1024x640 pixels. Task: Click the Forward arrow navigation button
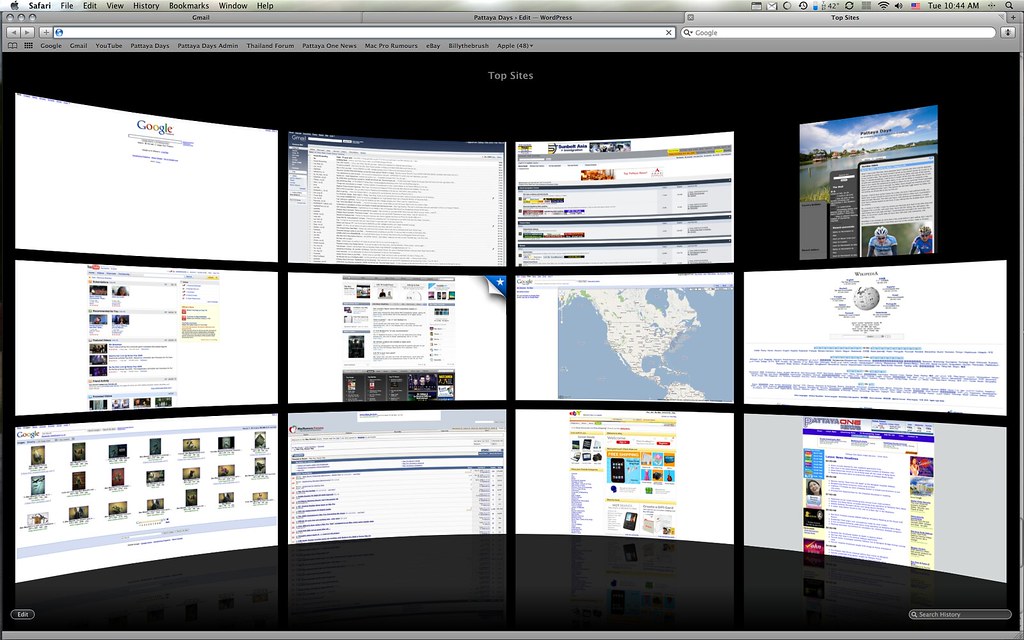[27, 32]
